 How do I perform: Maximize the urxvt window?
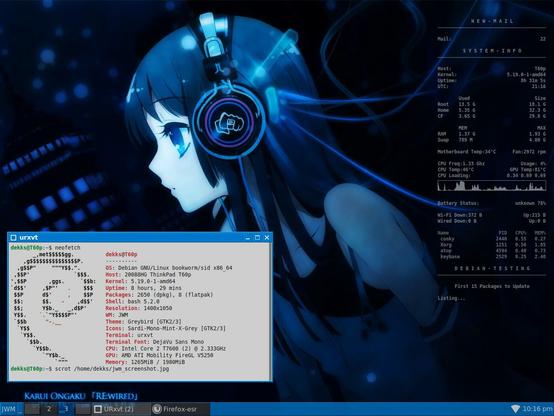point(257,238)
